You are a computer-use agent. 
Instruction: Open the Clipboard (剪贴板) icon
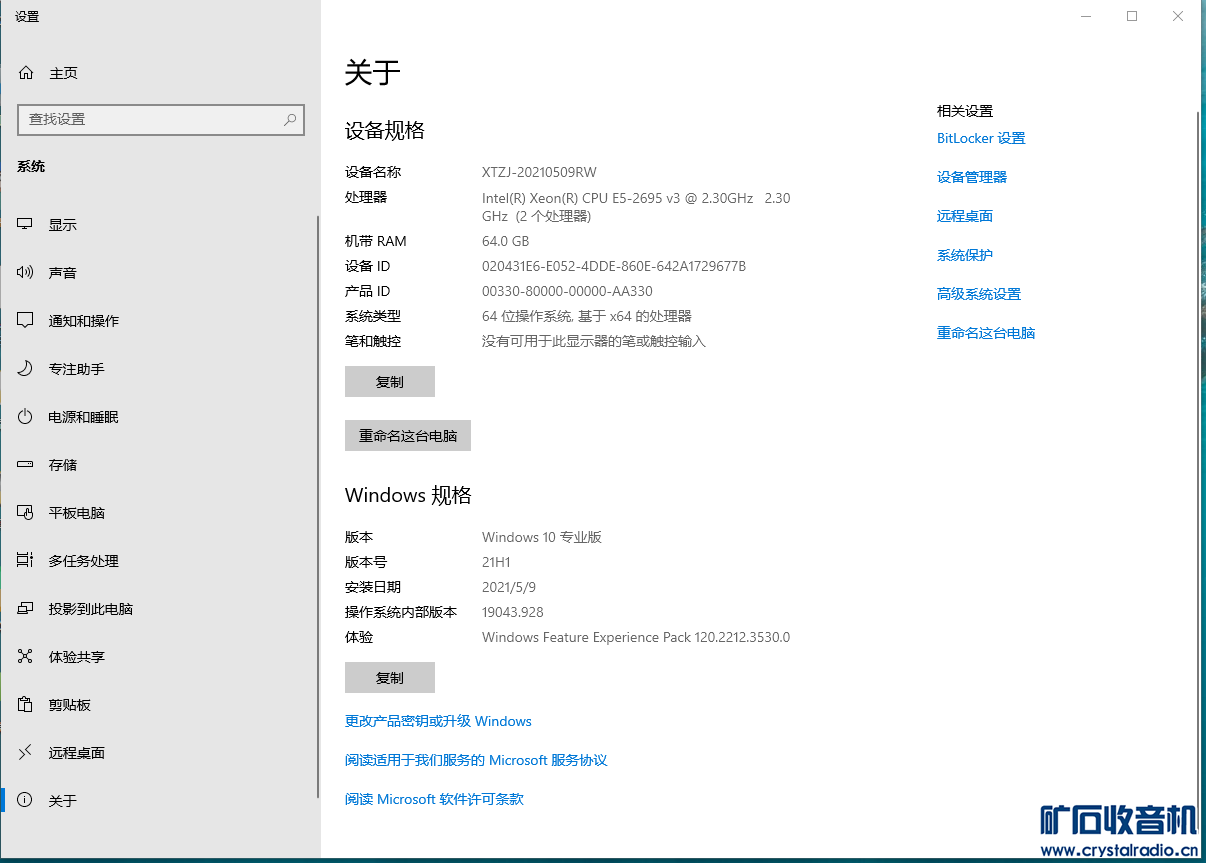[26, 705]
